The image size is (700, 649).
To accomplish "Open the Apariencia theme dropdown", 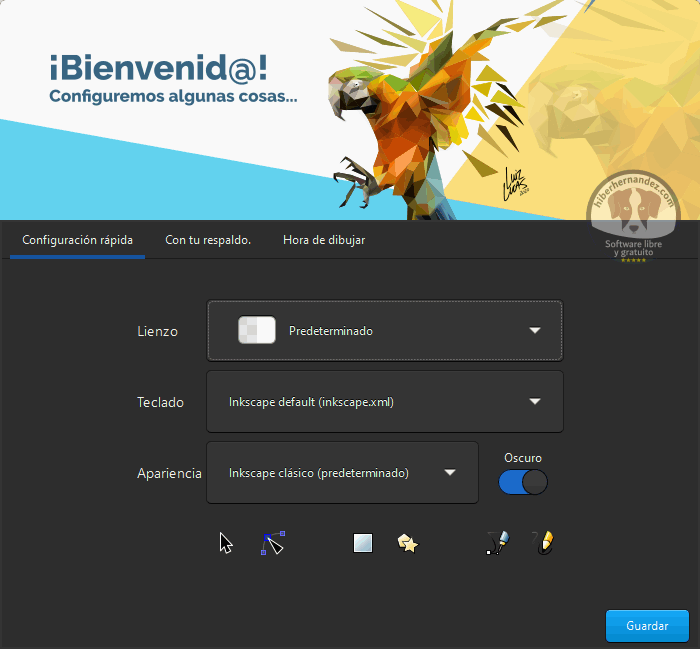I will [342, 473].
